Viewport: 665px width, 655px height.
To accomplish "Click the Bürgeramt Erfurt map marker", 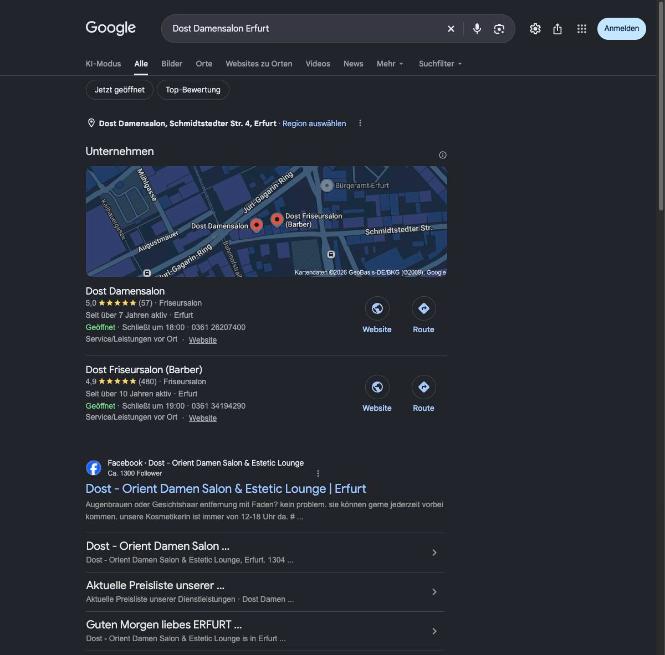I will pyautogui.click(x=326, y=185).
